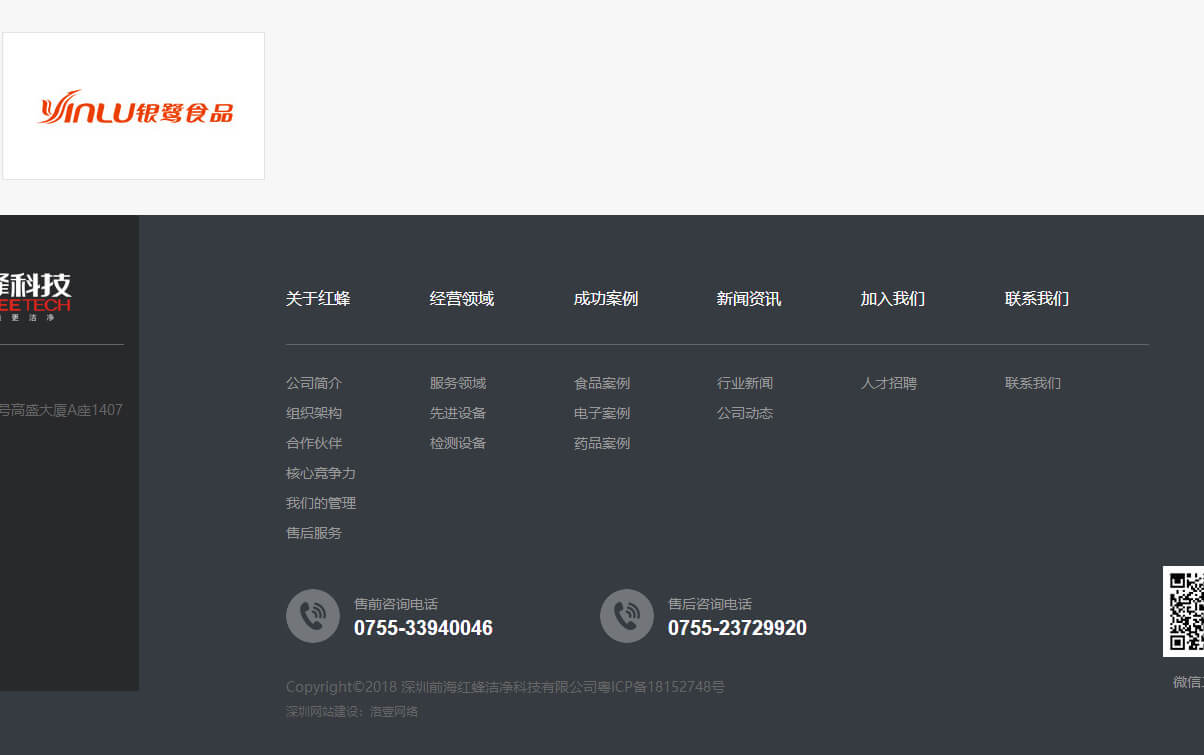Click the after-sales phone icon

click(x=627, y=615)
